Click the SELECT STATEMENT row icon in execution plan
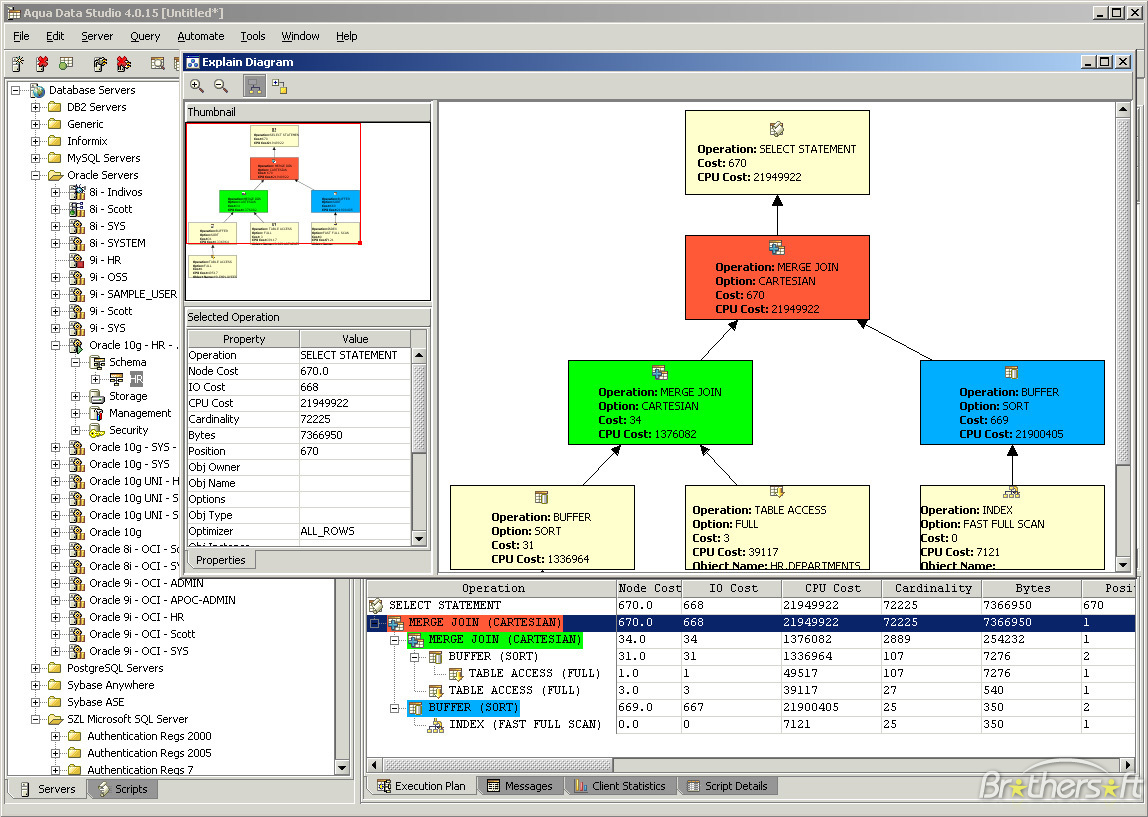This screenshot has height=817, width=1148. 376,605
